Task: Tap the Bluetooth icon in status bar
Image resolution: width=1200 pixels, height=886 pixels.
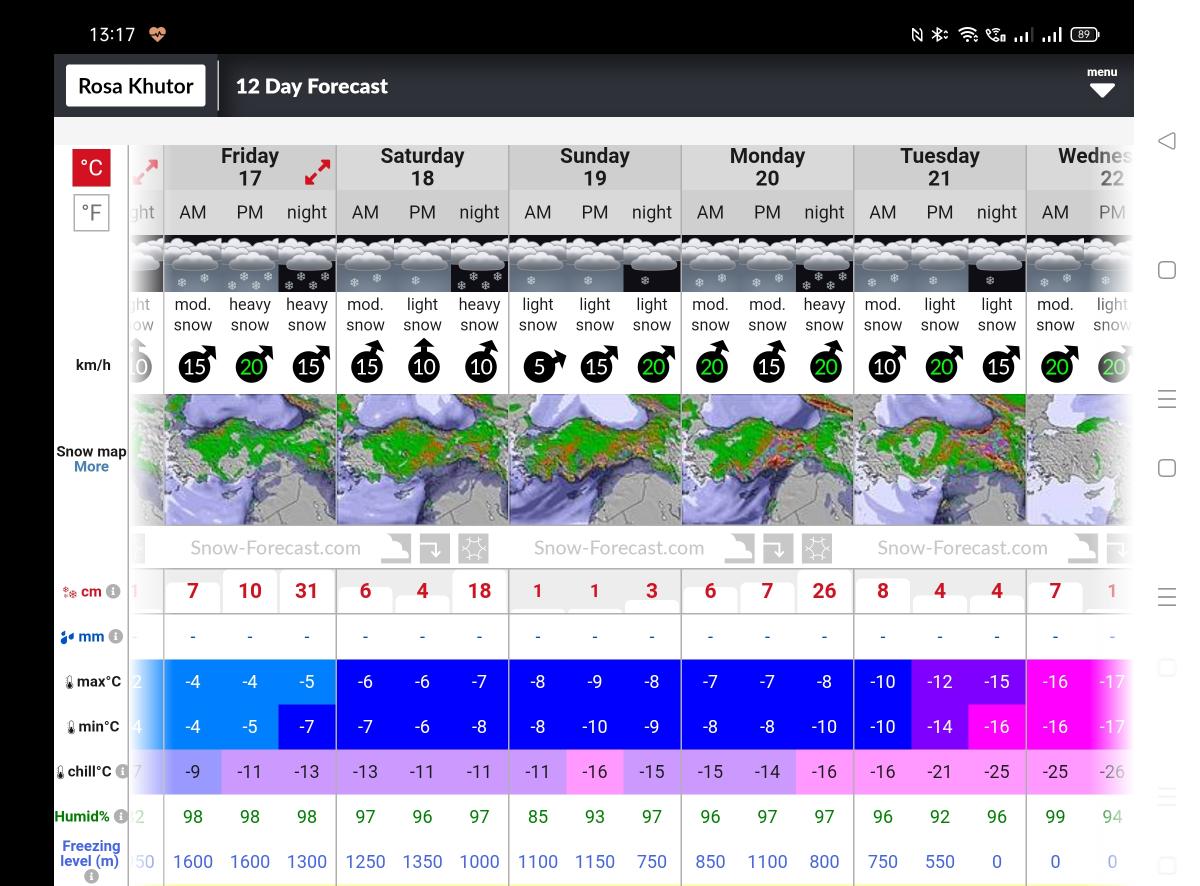Action: point(939,35)
